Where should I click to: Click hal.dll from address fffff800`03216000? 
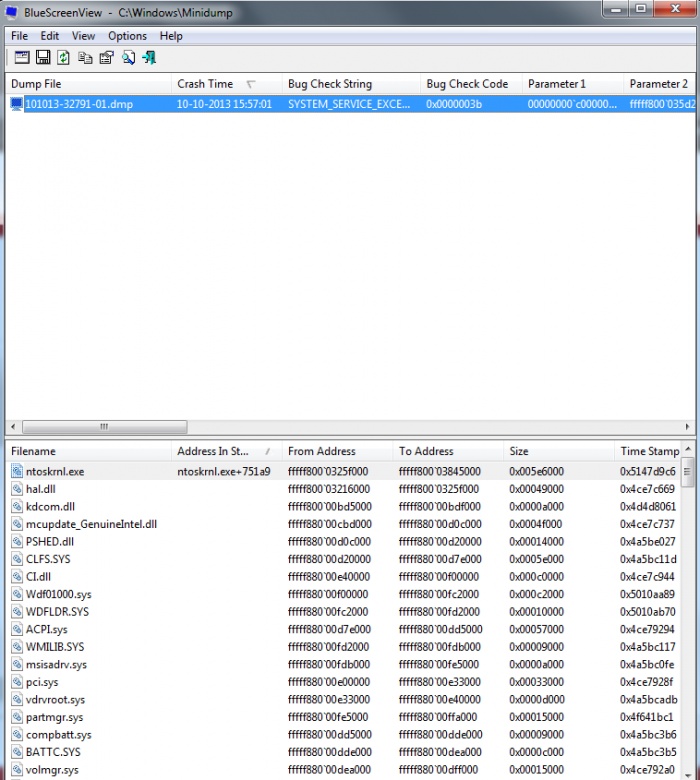329,489
